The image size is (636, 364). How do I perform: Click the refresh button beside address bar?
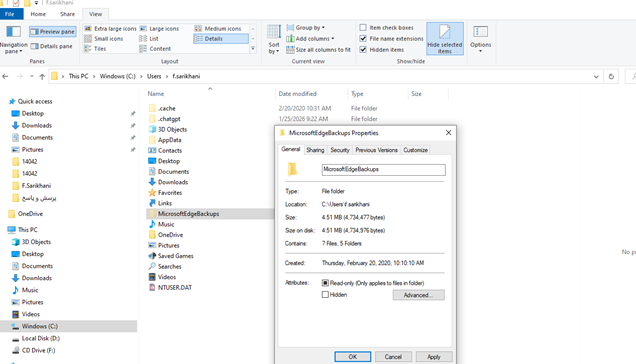point(611,76)
